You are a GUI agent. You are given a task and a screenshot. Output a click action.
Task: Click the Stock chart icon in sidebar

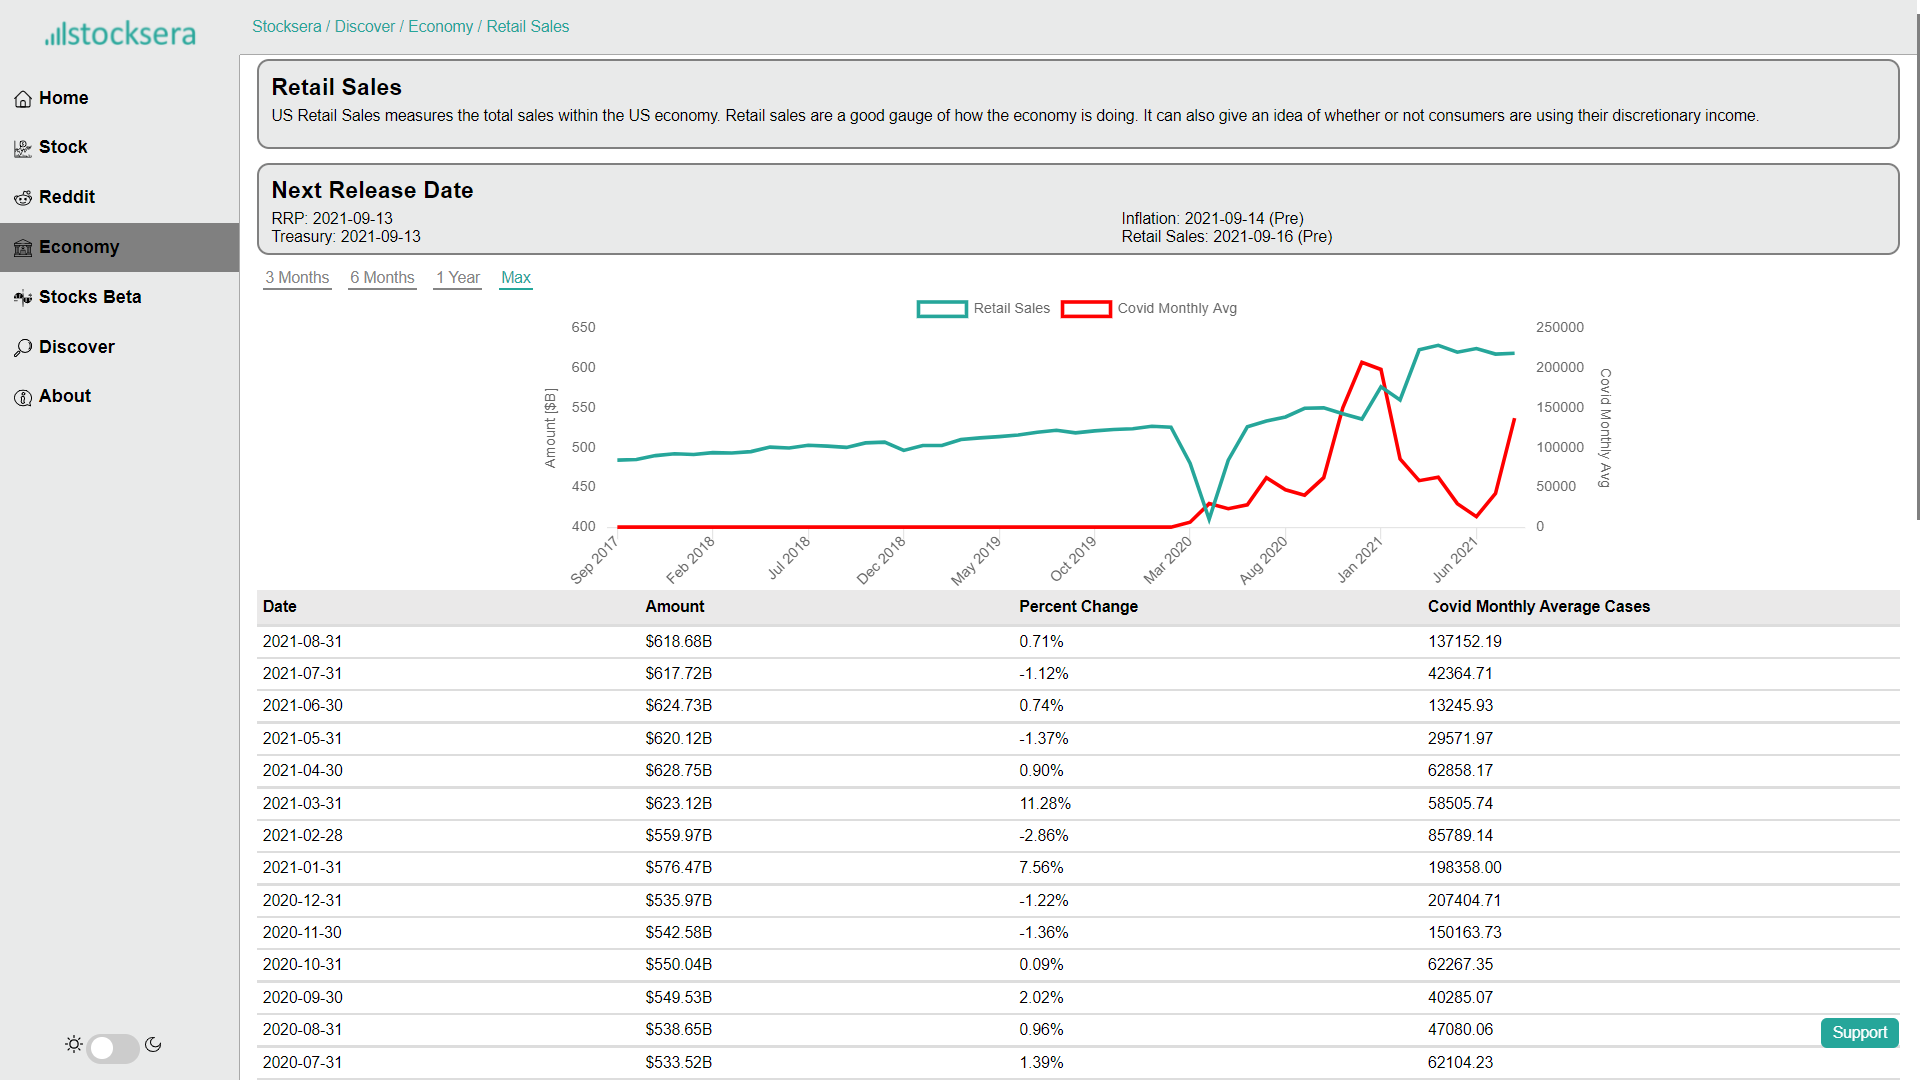pyautogui.click(x=23, y=148)
